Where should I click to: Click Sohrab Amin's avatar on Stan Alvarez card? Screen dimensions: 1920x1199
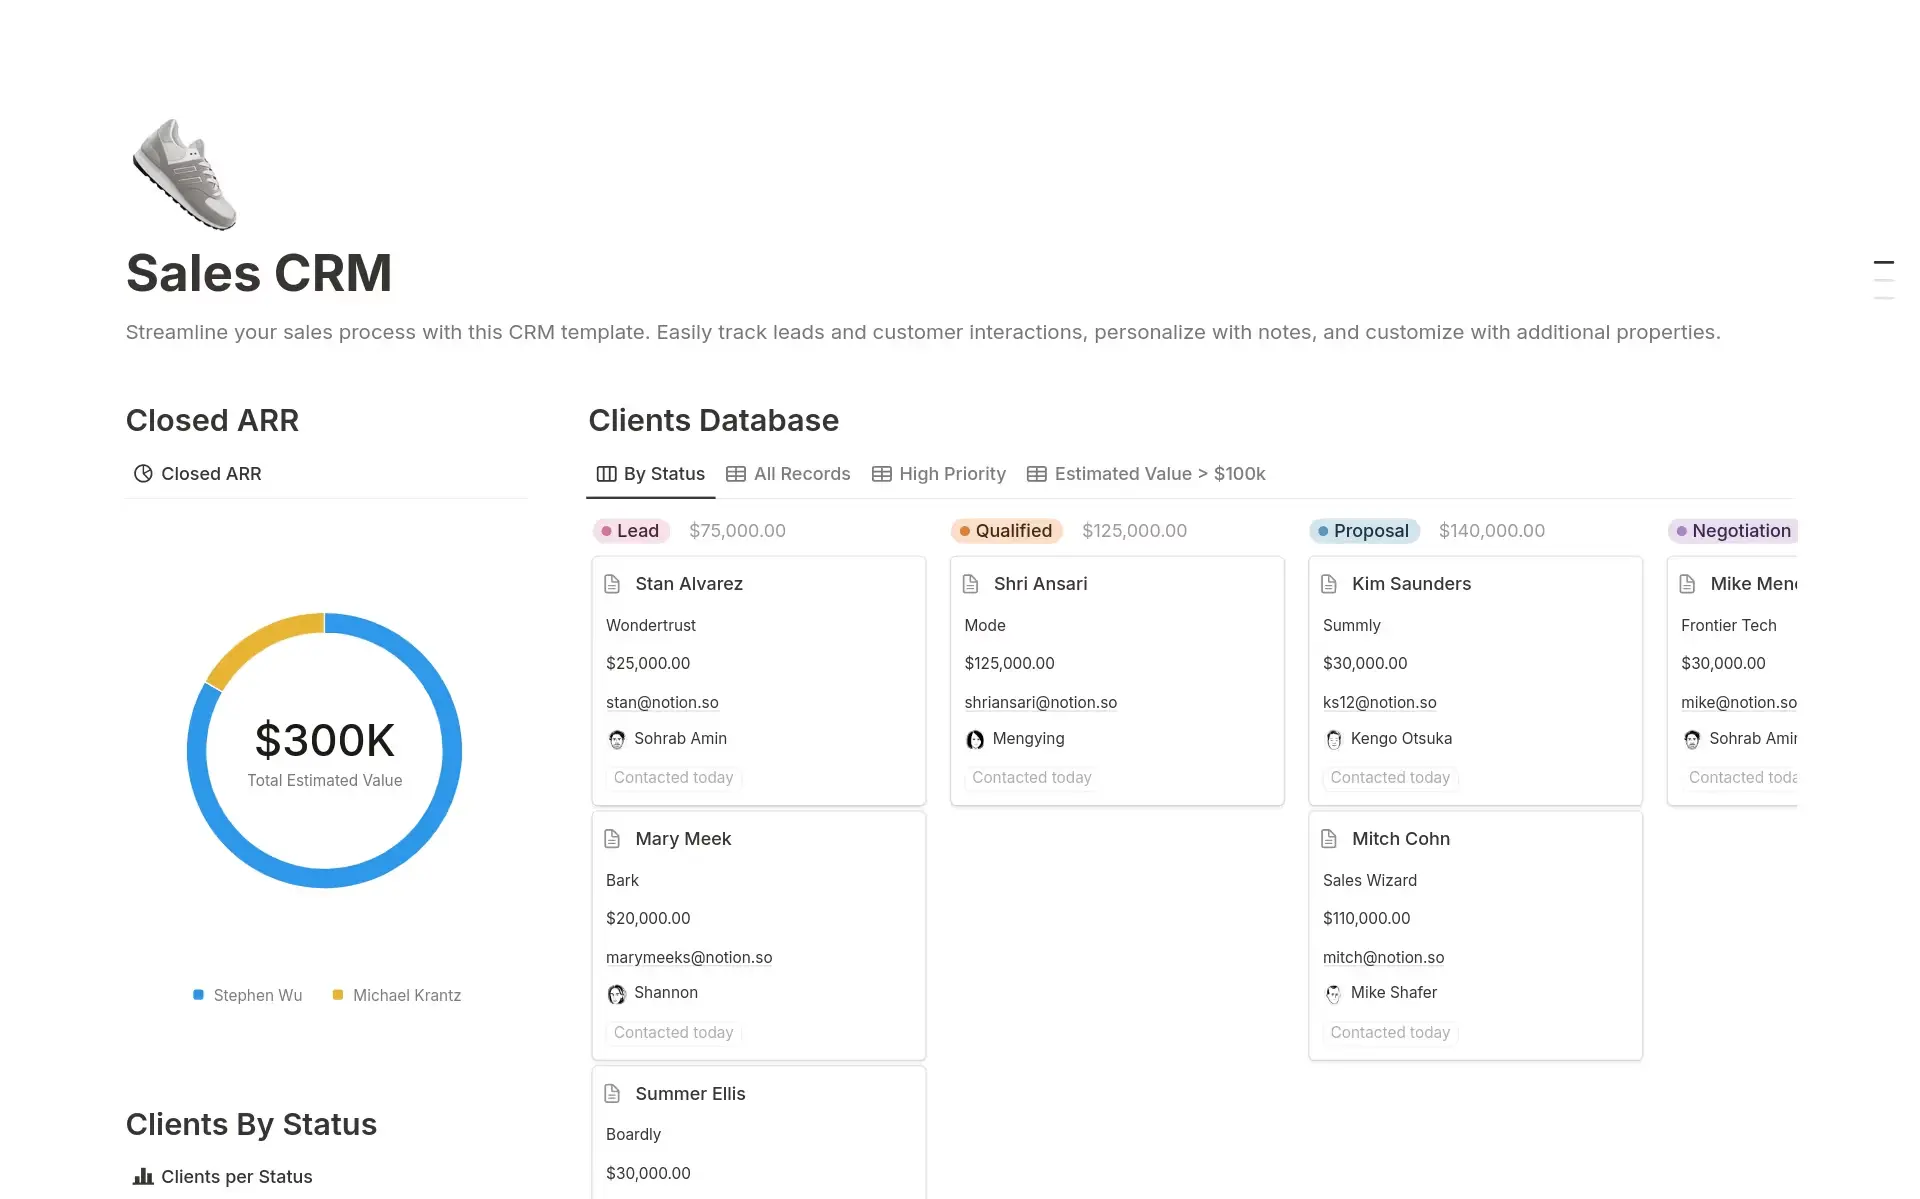pyautogui.click(x=616, y=738)
